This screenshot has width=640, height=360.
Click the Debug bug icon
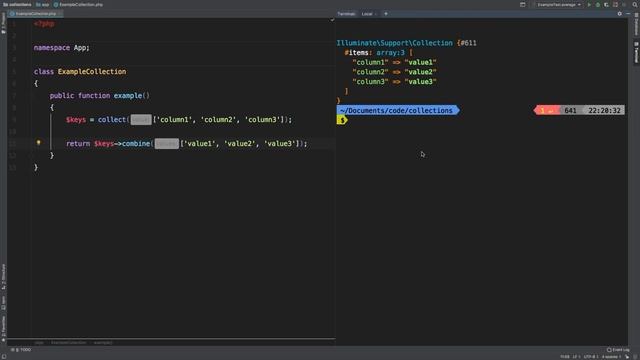pos(598,4)
